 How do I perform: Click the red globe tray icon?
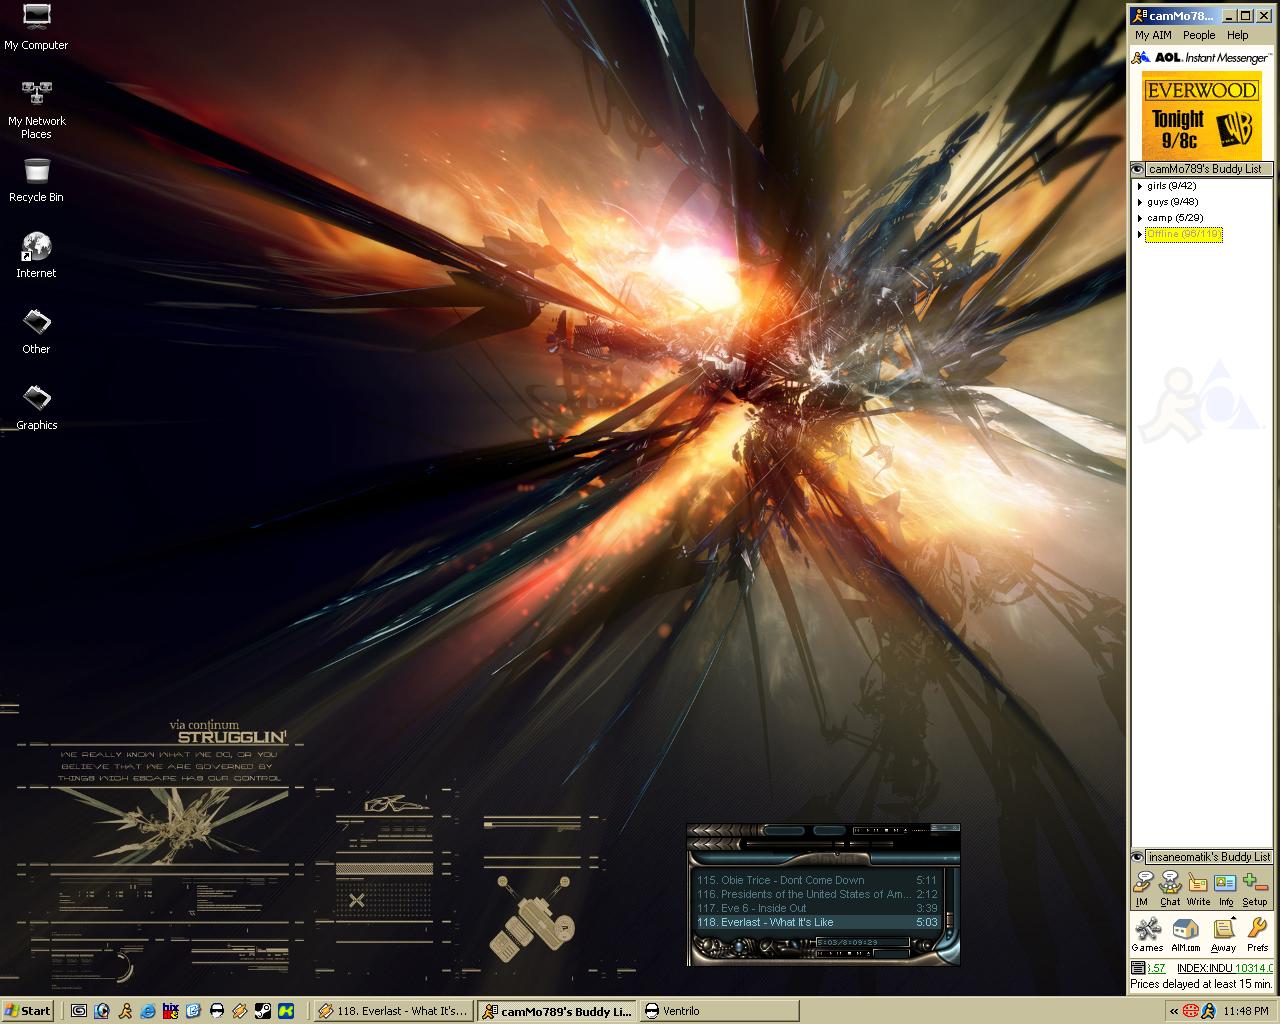[x=1190, y=1011]
